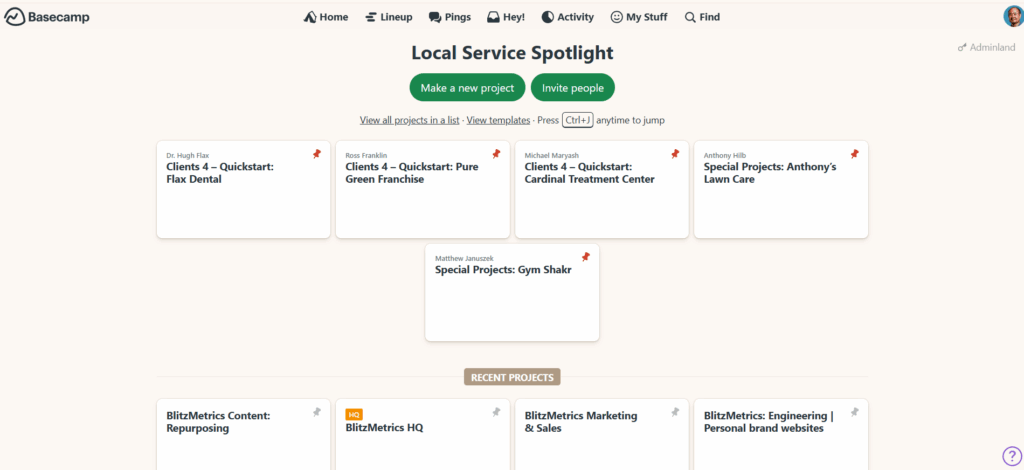Open the Lineup view

point(389,17)
